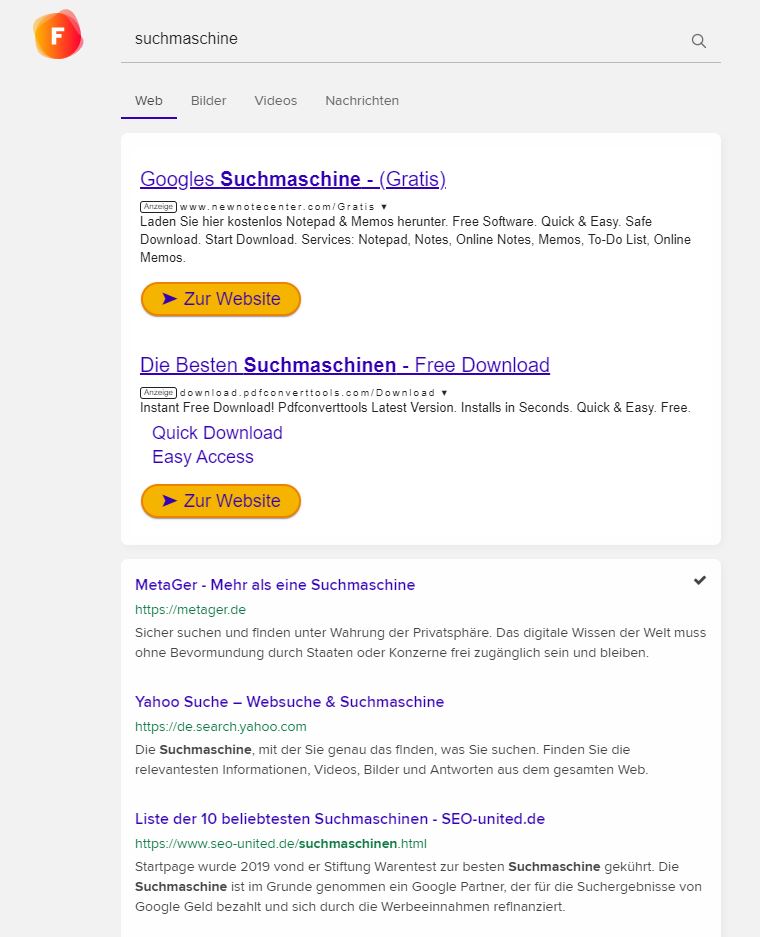Open ad link Googles Suchmaschine - (Gratis)
Viewport: 760px width, 937px height.
[x=293, y=179]
